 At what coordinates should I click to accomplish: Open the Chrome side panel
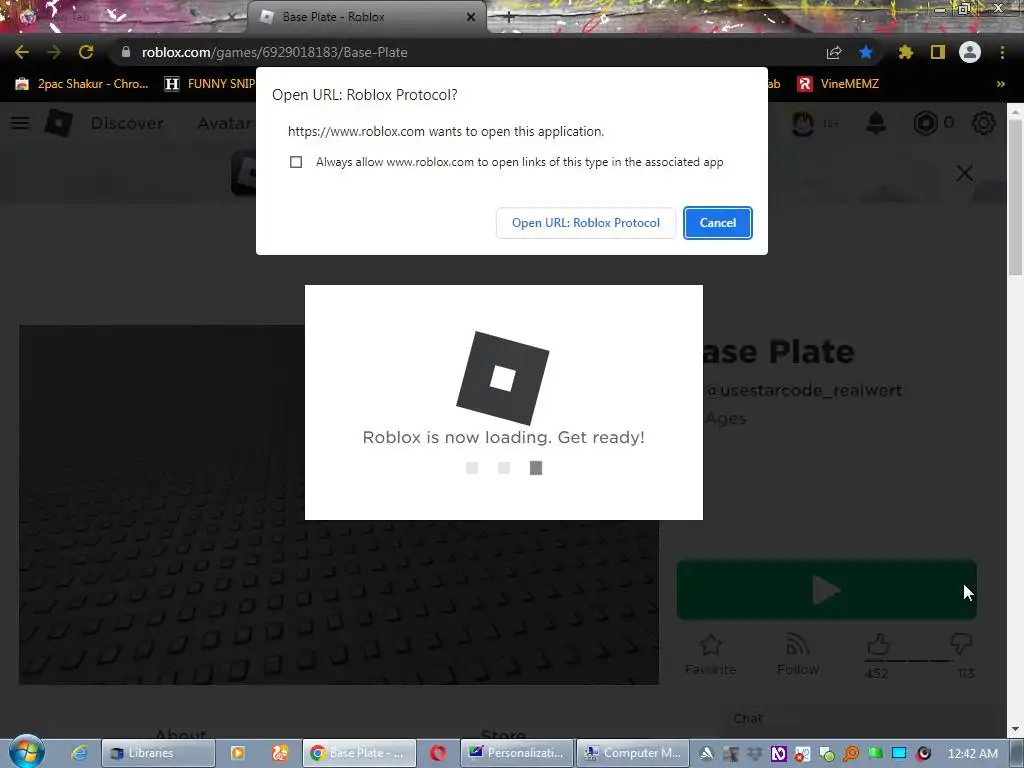point(938,52)
